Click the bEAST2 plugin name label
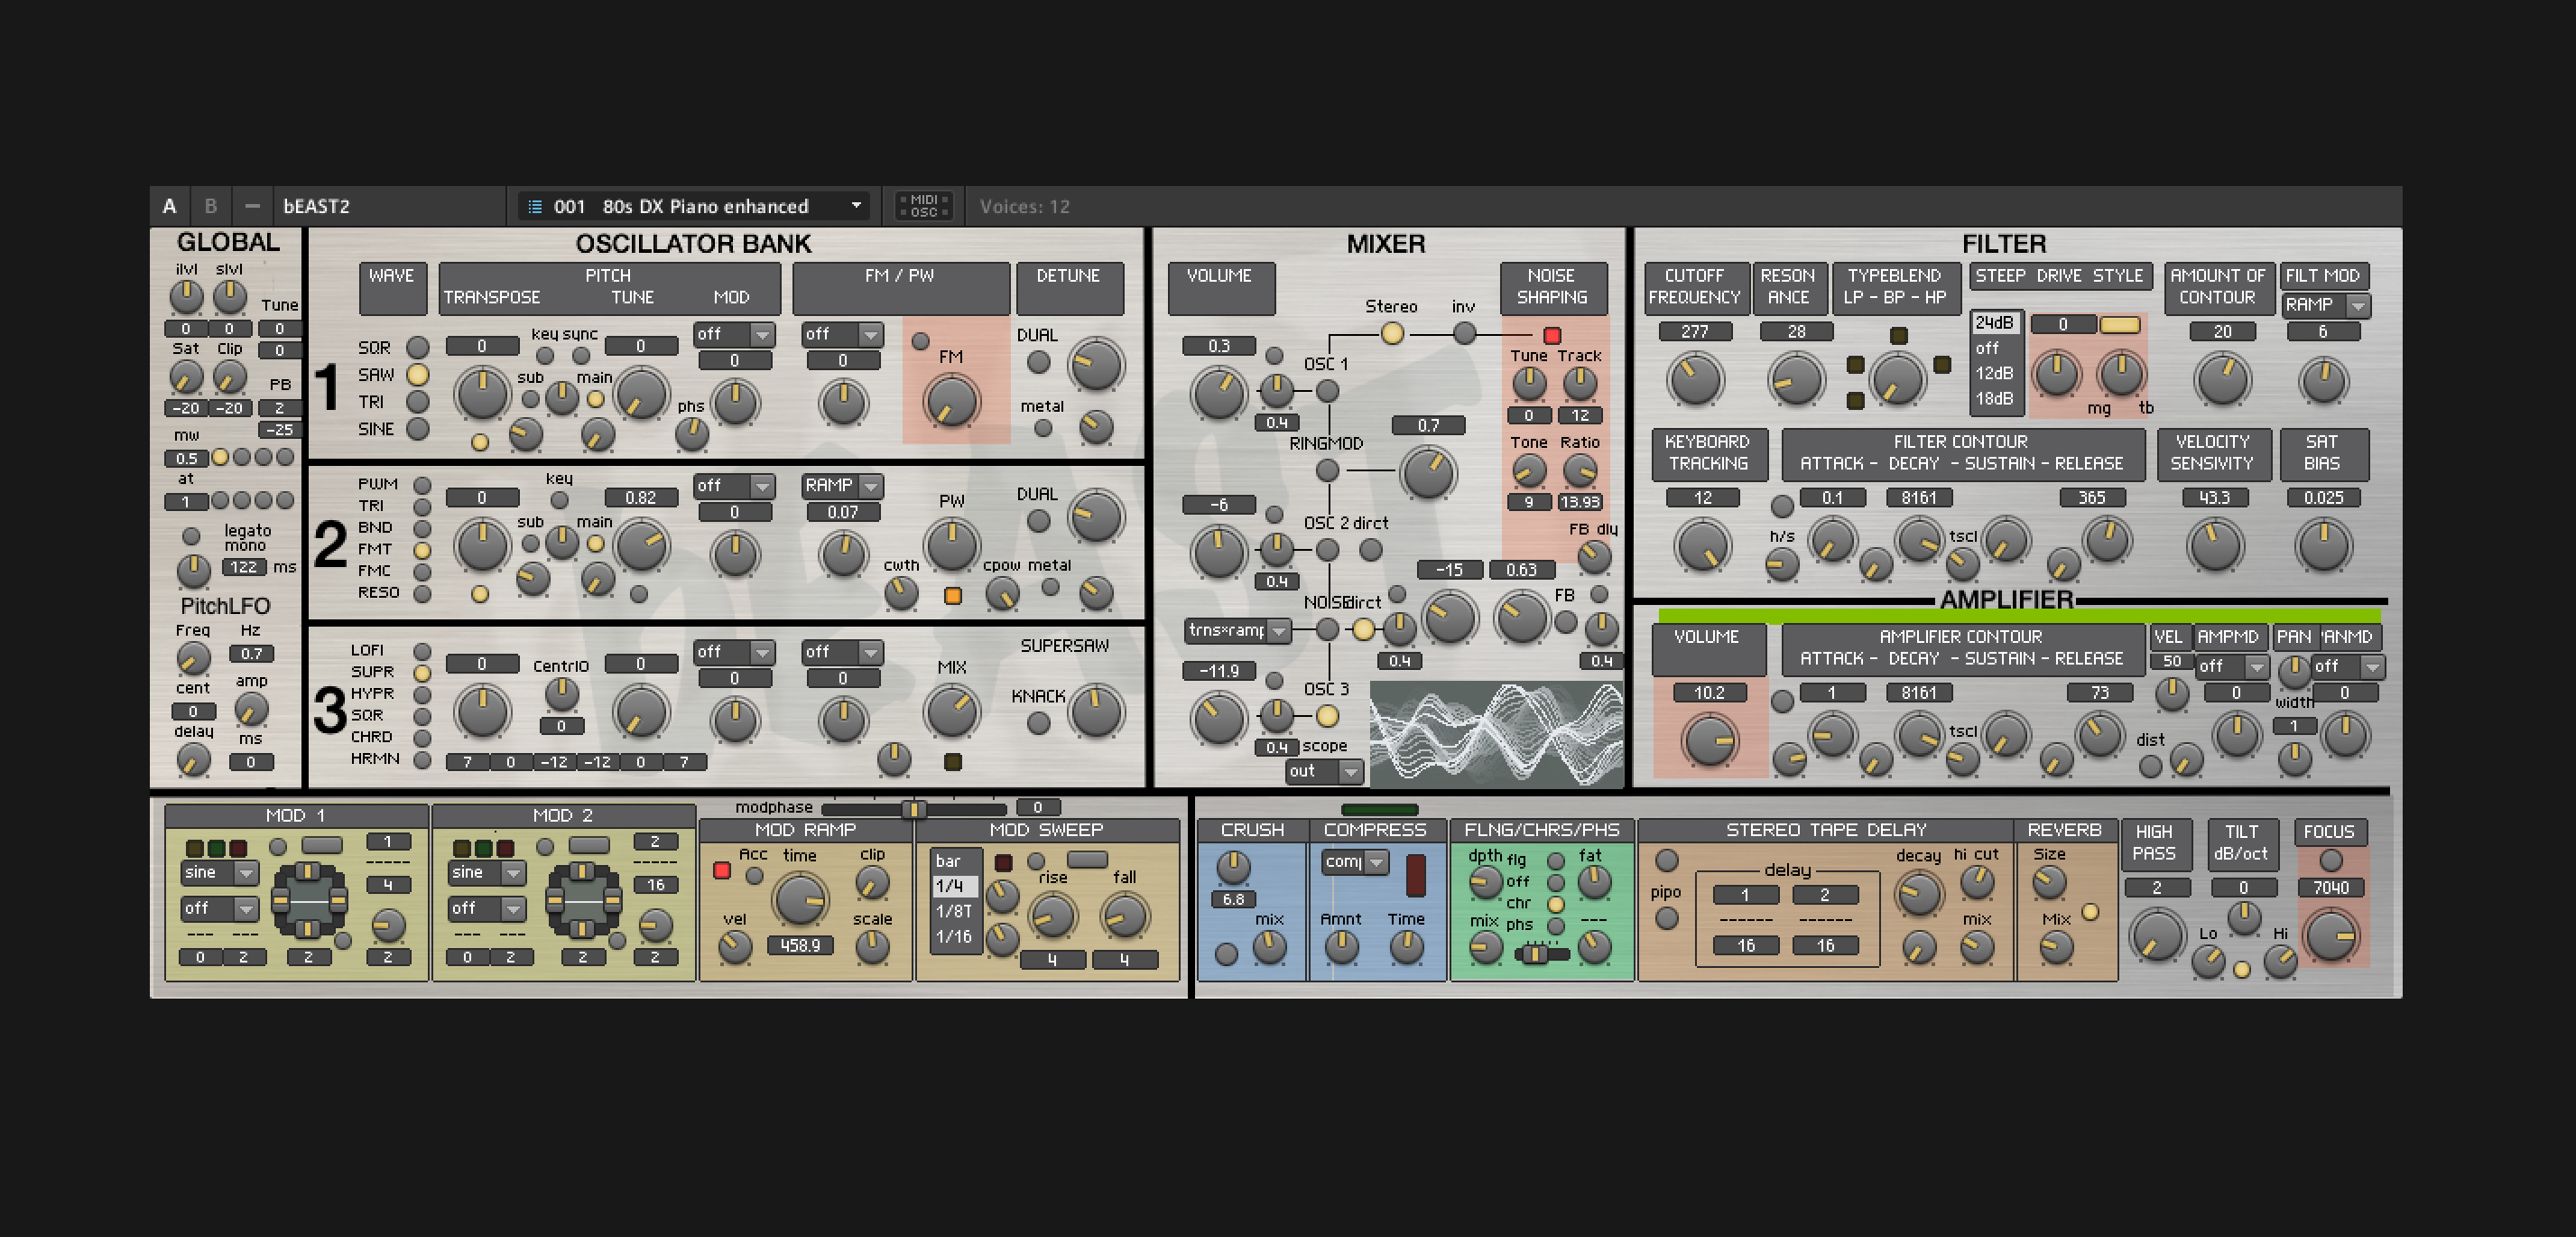Viewport: 2576px width, 1237px height. [316, 206]
